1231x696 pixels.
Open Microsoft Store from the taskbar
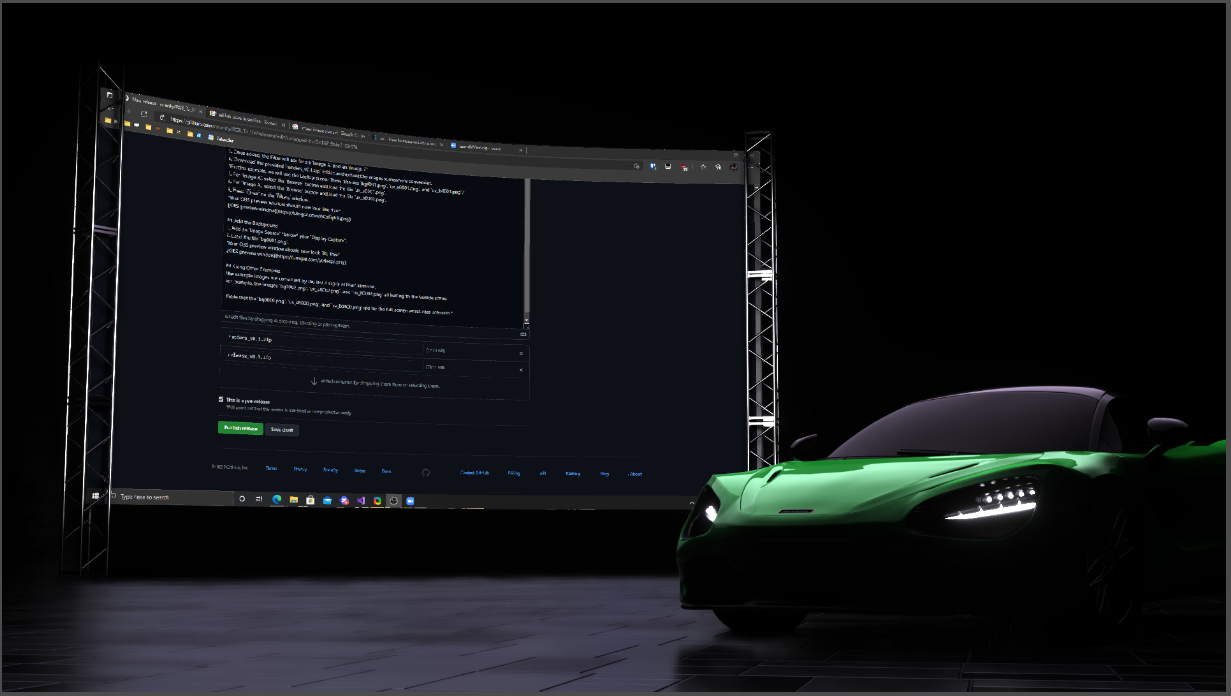(310, 500)
